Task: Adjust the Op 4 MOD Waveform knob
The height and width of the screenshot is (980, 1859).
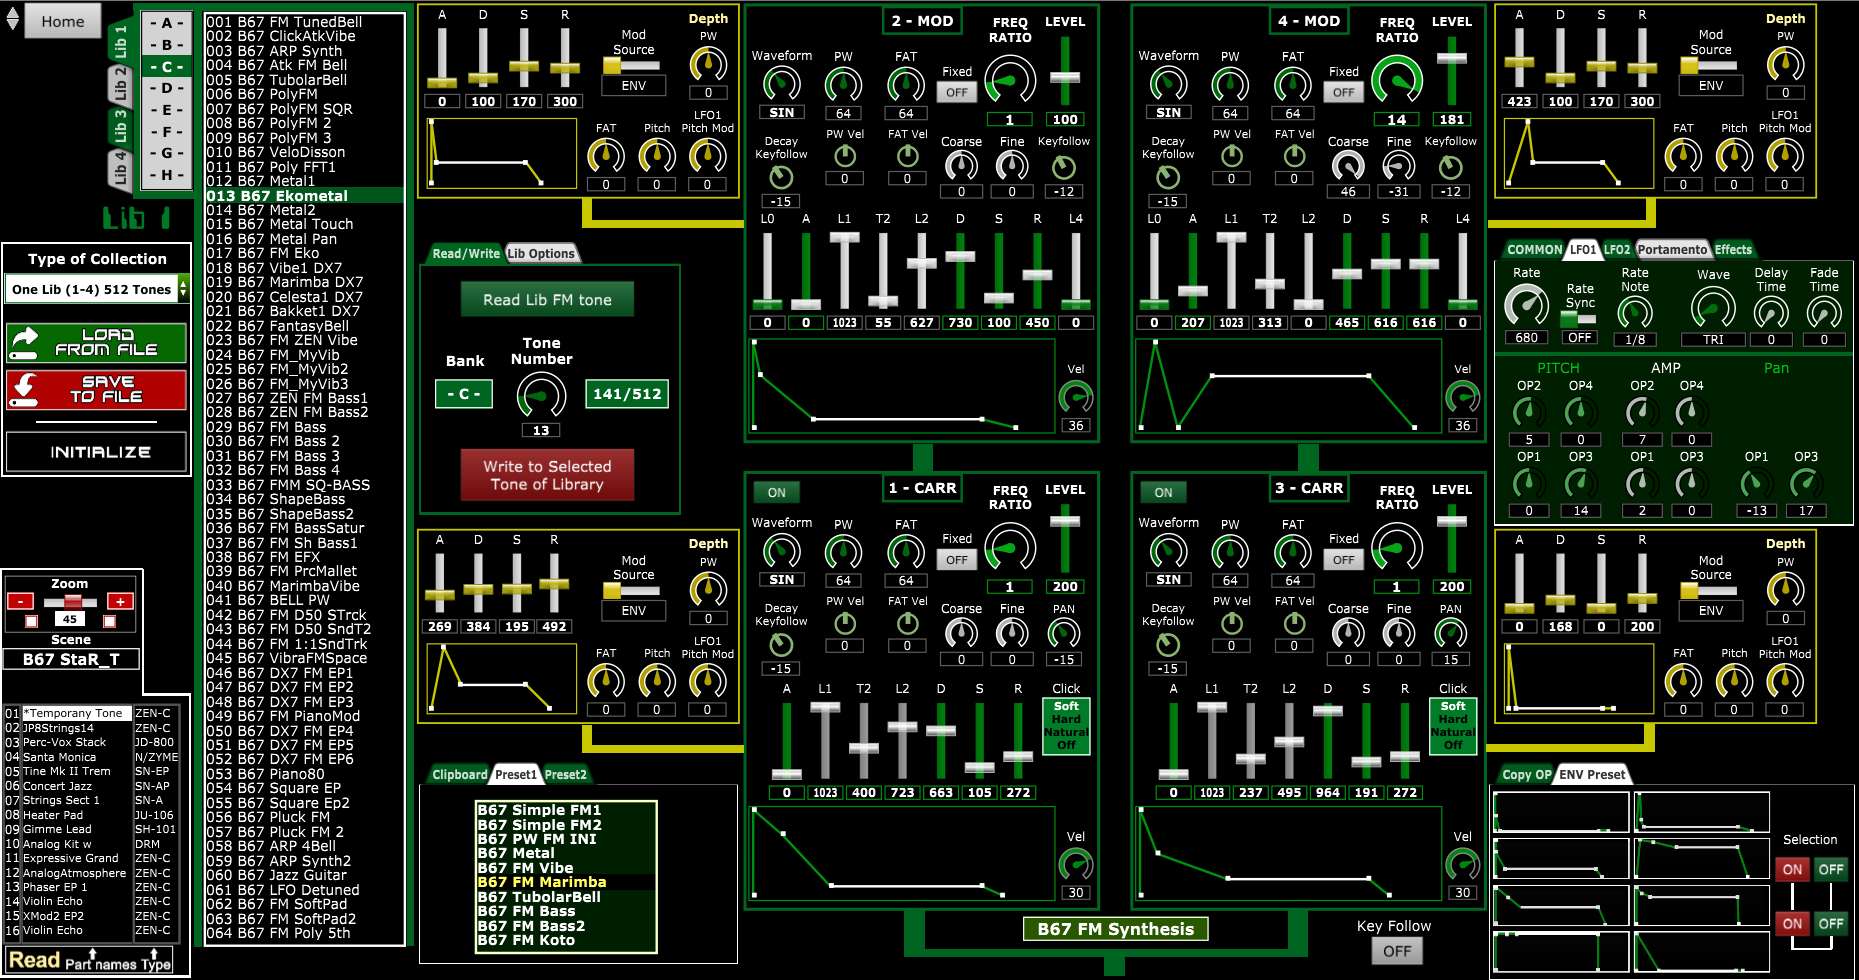Action: (1168, 84)
